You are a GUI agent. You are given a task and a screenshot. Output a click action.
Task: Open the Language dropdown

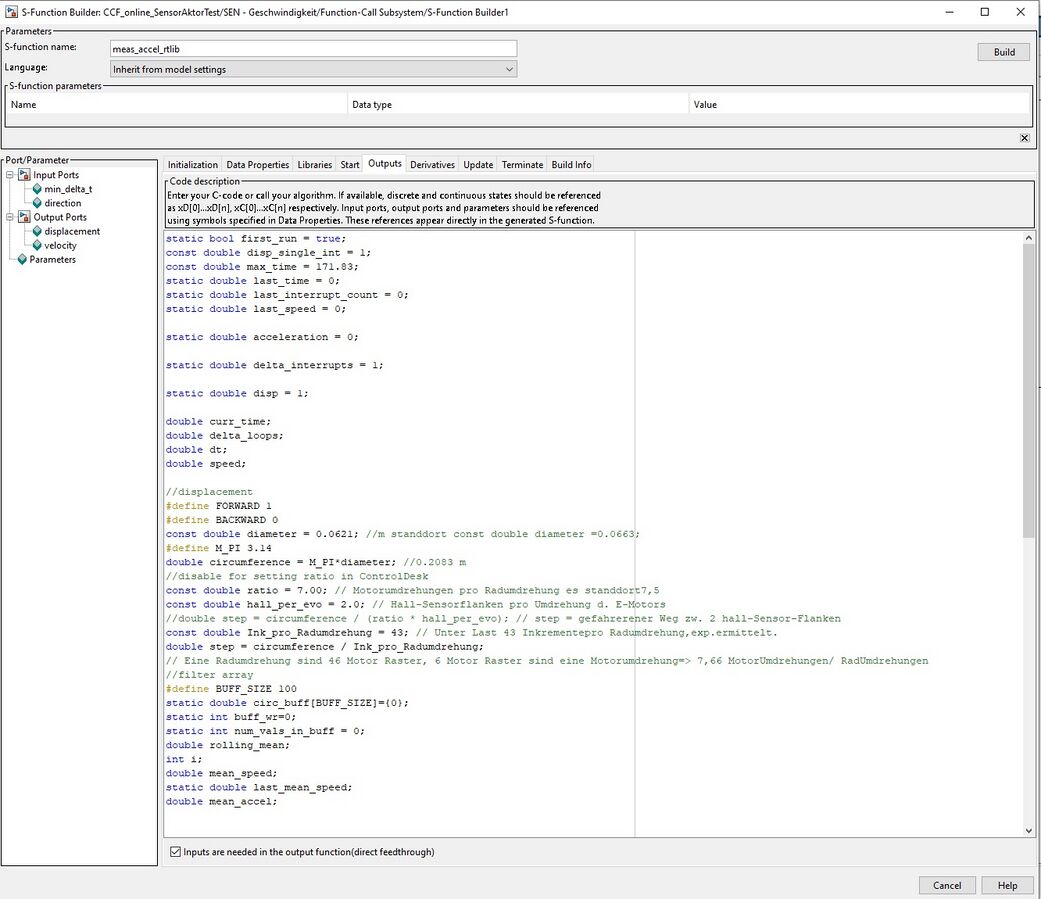(313, 70)
